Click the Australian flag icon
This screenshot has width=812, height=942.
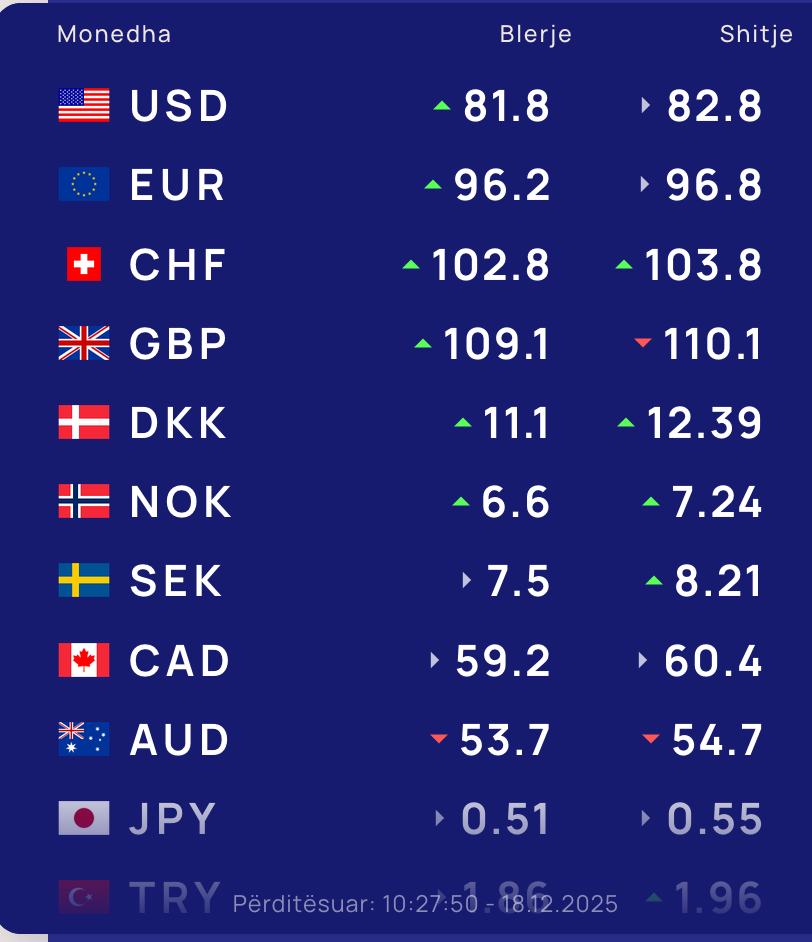pos(84,740)
